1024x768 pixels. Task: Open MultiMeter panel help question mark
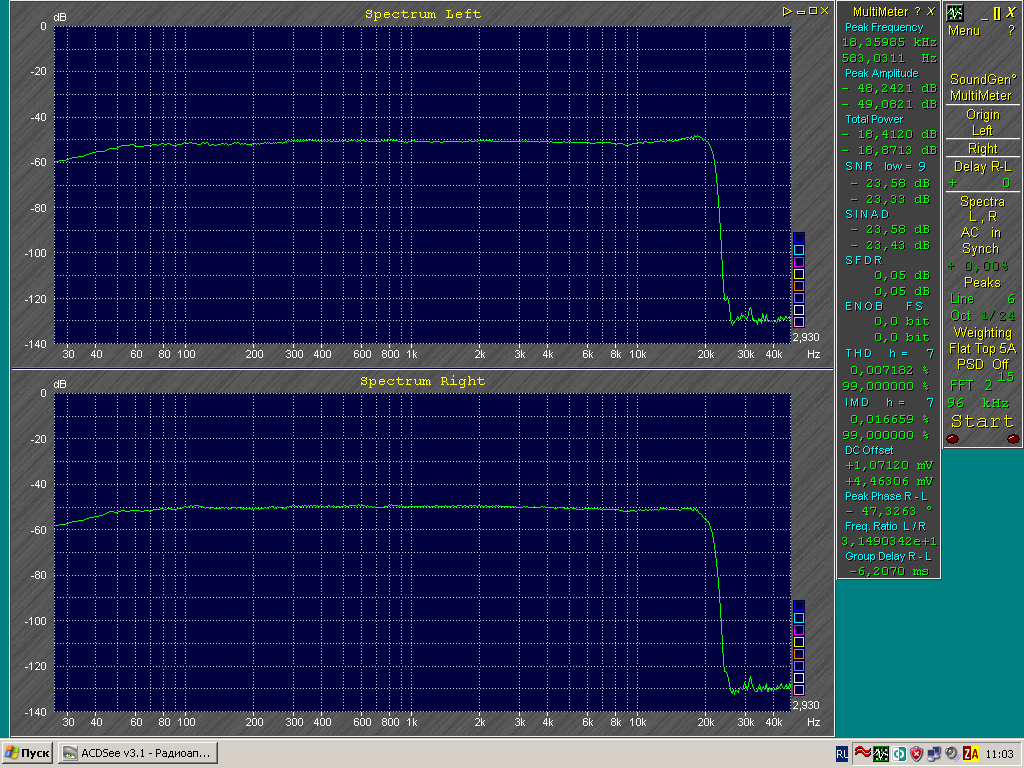pyautogui.click(x=917, y=11)
